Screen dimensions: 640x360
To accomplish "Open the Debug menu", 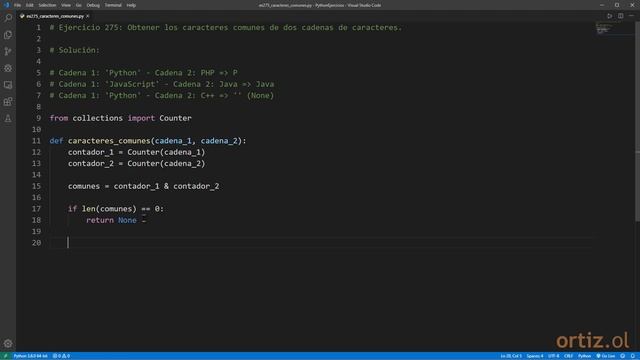I will [x=93, y=5].
